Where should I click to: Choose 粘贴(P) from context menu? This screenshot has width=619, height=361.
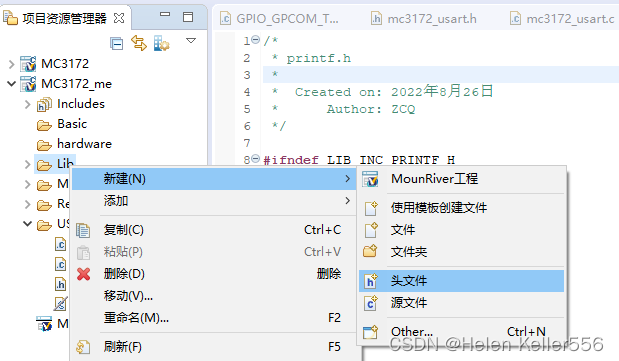[x=214, y=252]
